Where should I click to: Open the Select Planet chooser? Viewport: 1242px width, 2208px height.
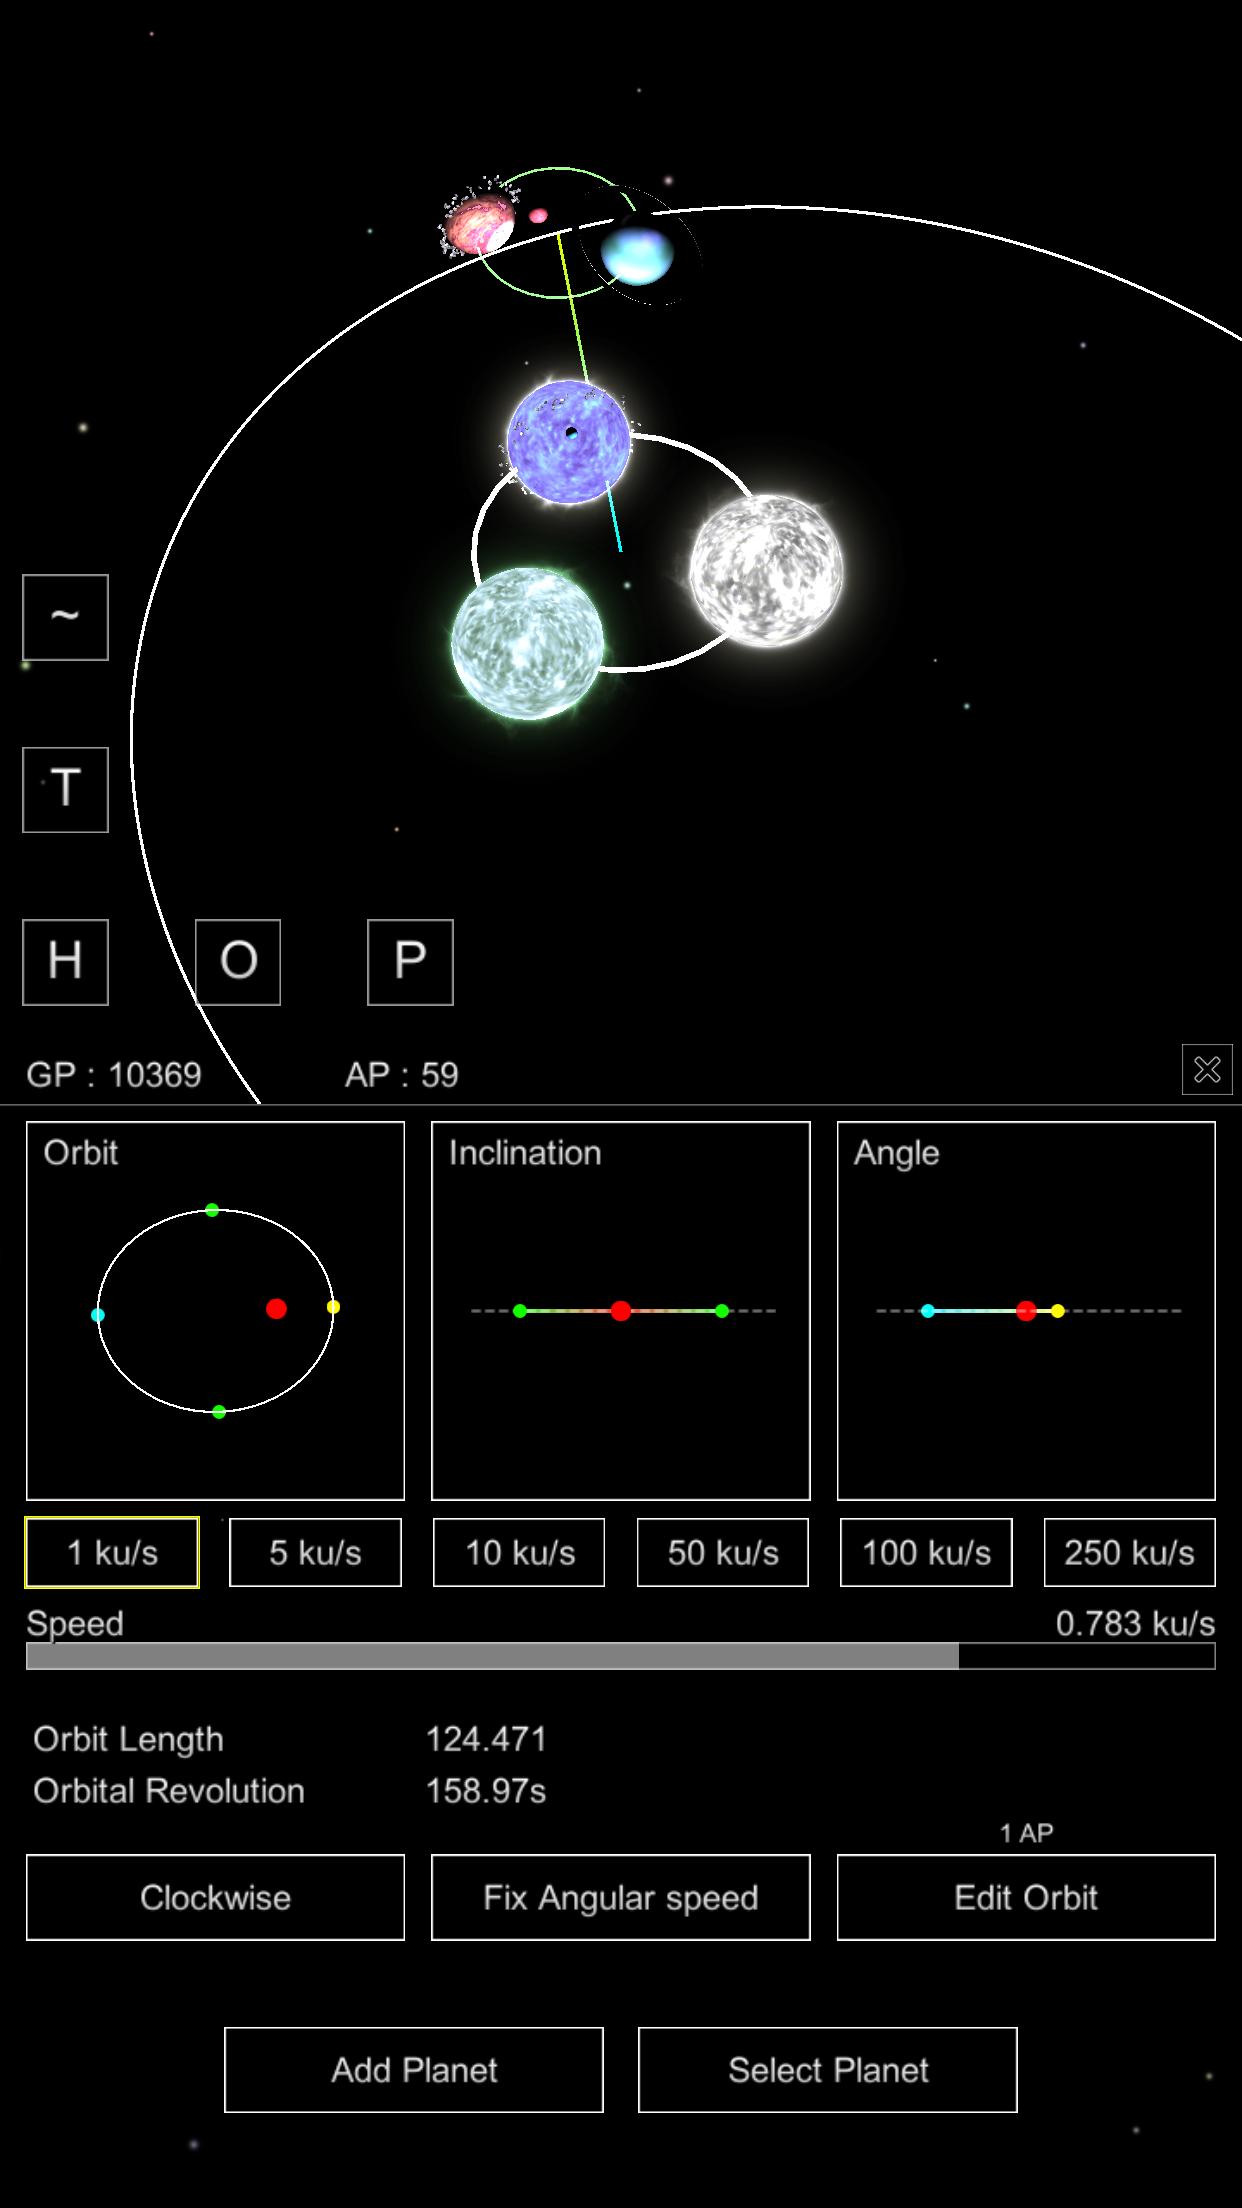827,2069
